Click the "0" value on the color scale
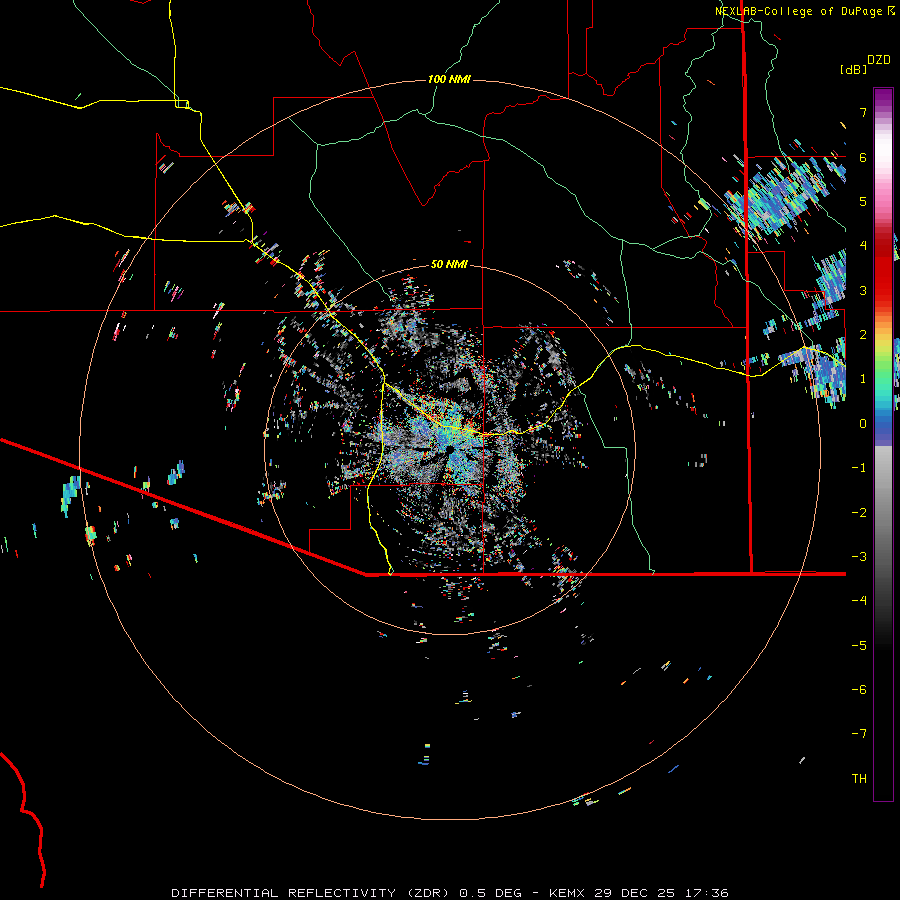 [x=863, y=424]
